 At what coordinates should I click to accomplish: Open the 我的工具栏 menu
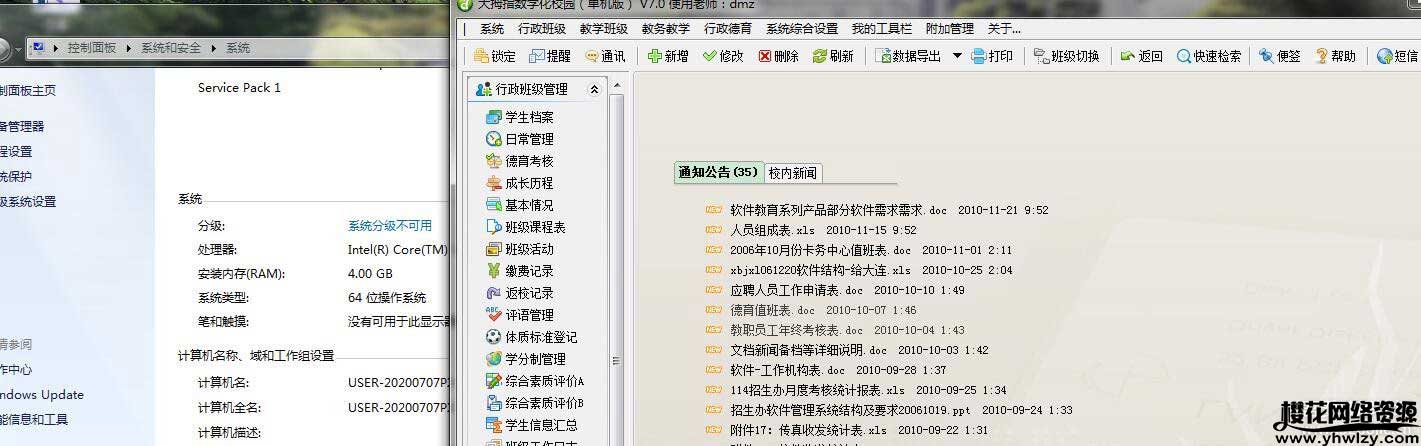pyautogui.click(x=882, y=29)
